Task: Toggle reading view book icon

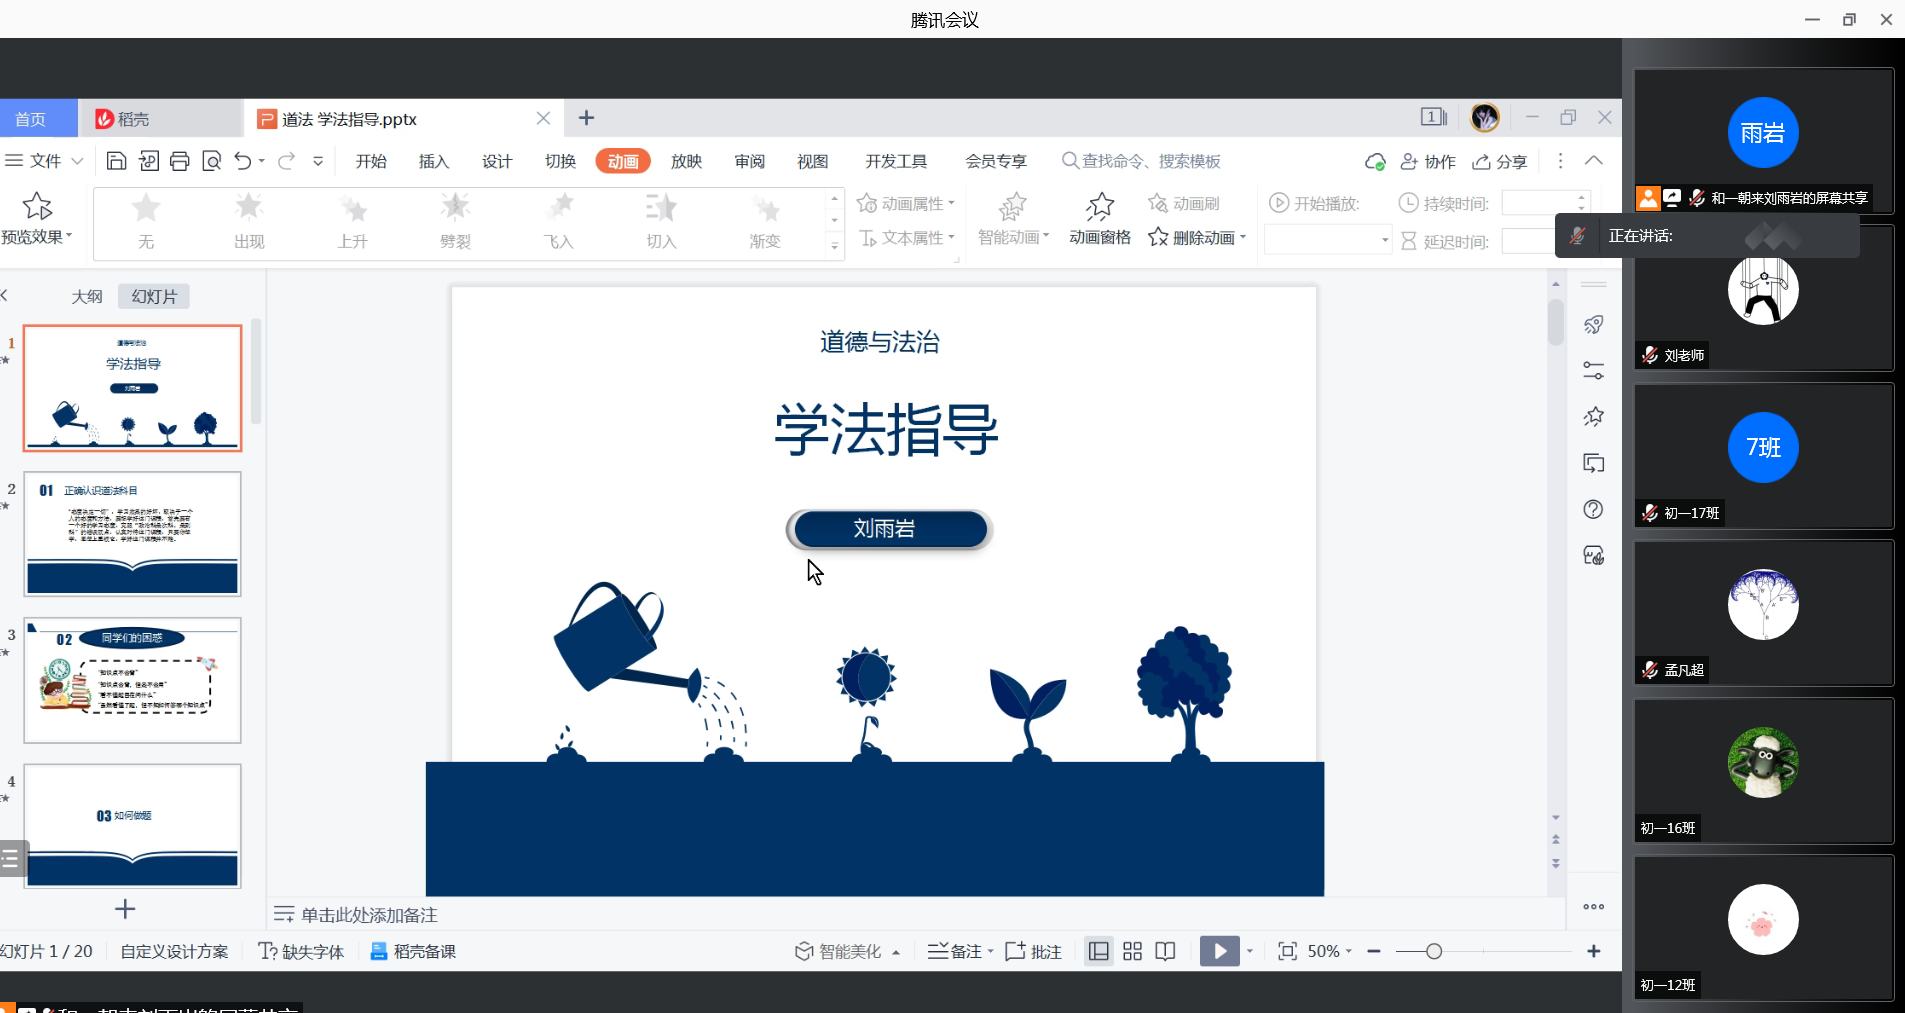Action: click(x=1165, y=951)
